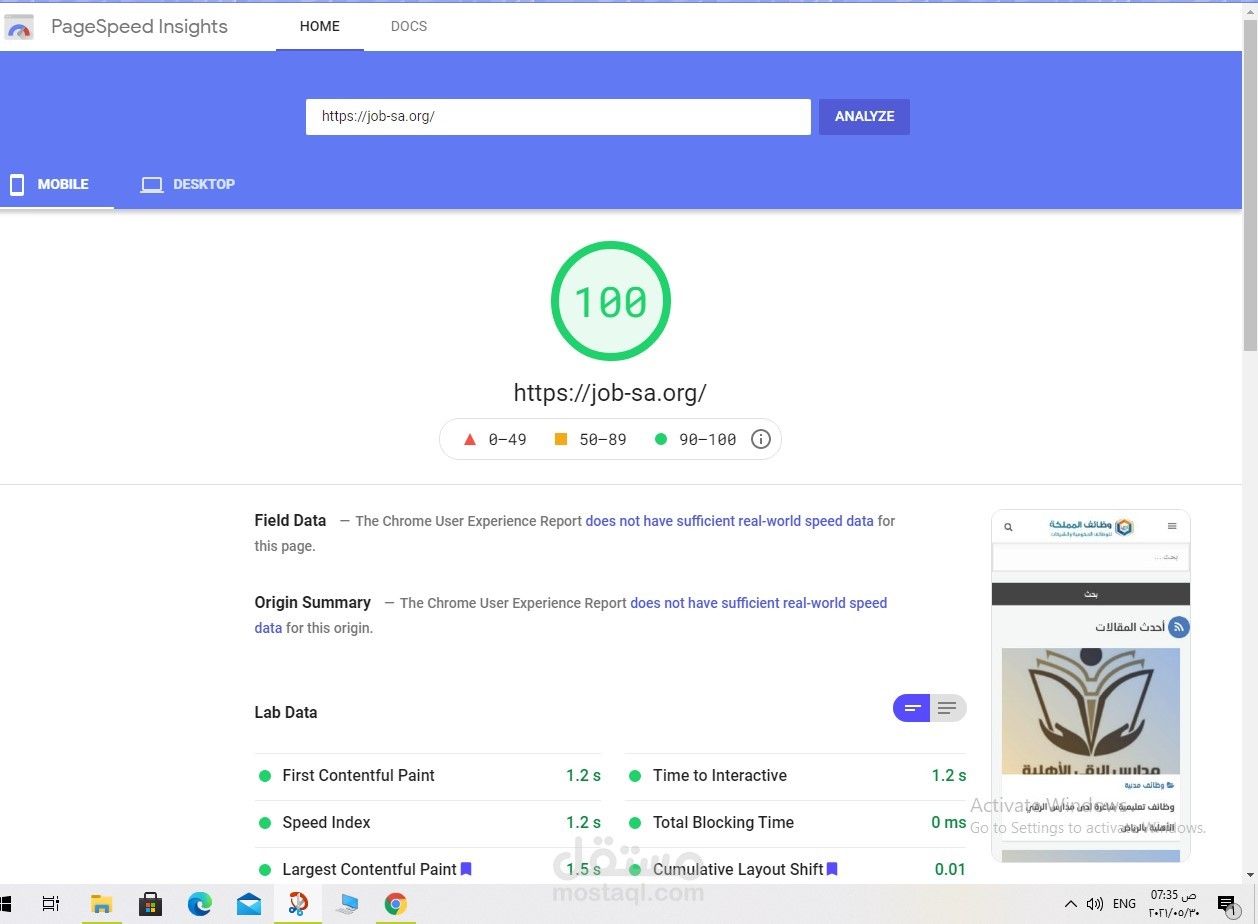
Task: Click the Cumulative Layout Shift bookmark icon
Action: [x=832, y=869]
